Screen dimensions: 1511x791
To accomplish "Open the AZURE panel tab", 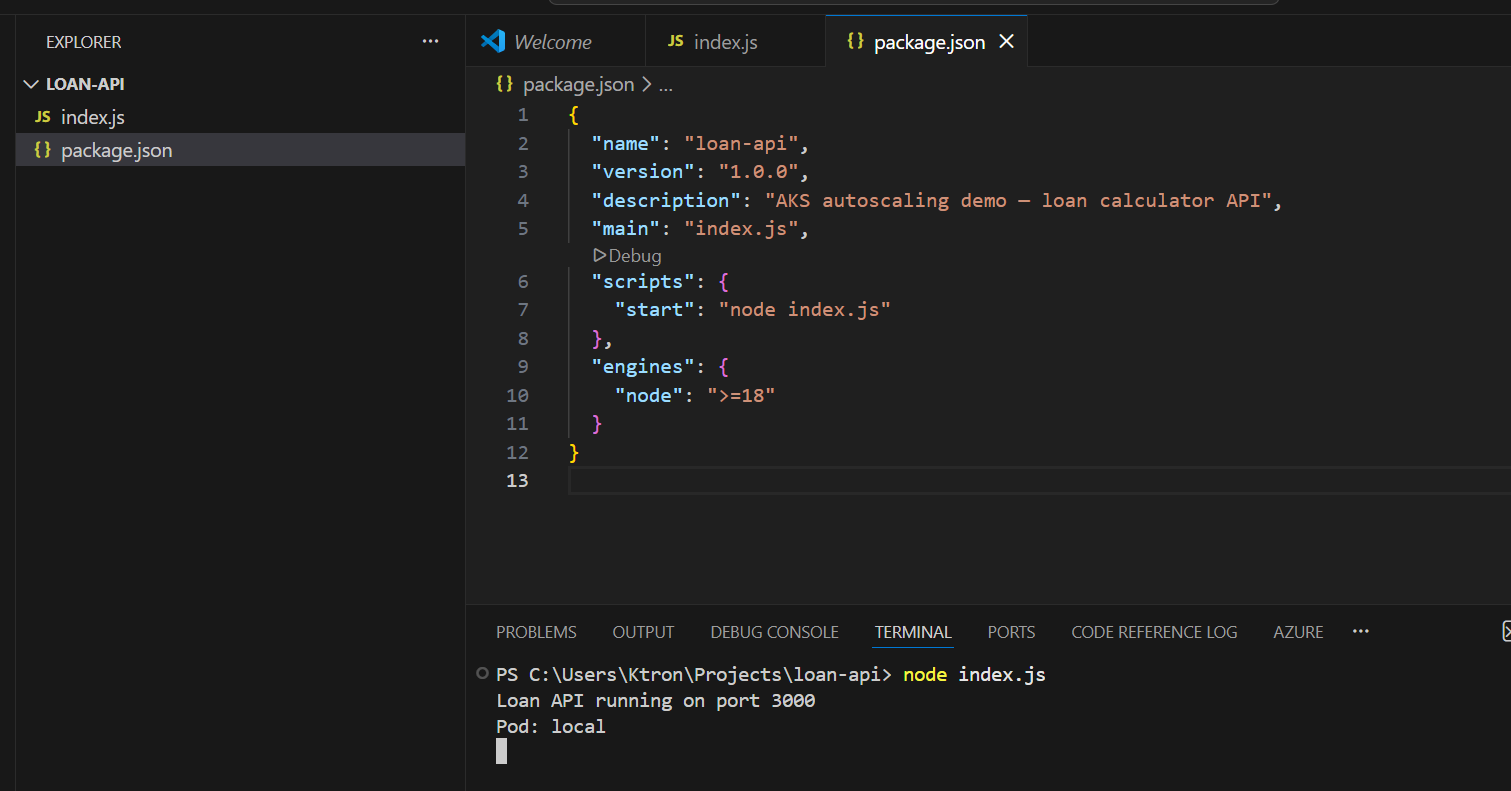I will coord(1298,632).
